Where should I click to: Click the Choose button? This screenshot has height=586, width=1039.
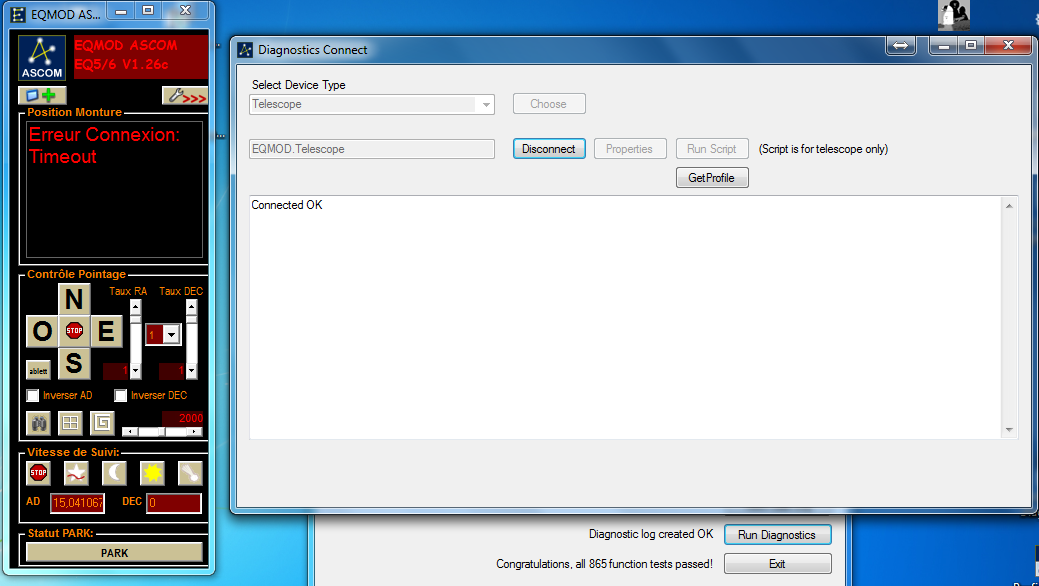(549, 104)
